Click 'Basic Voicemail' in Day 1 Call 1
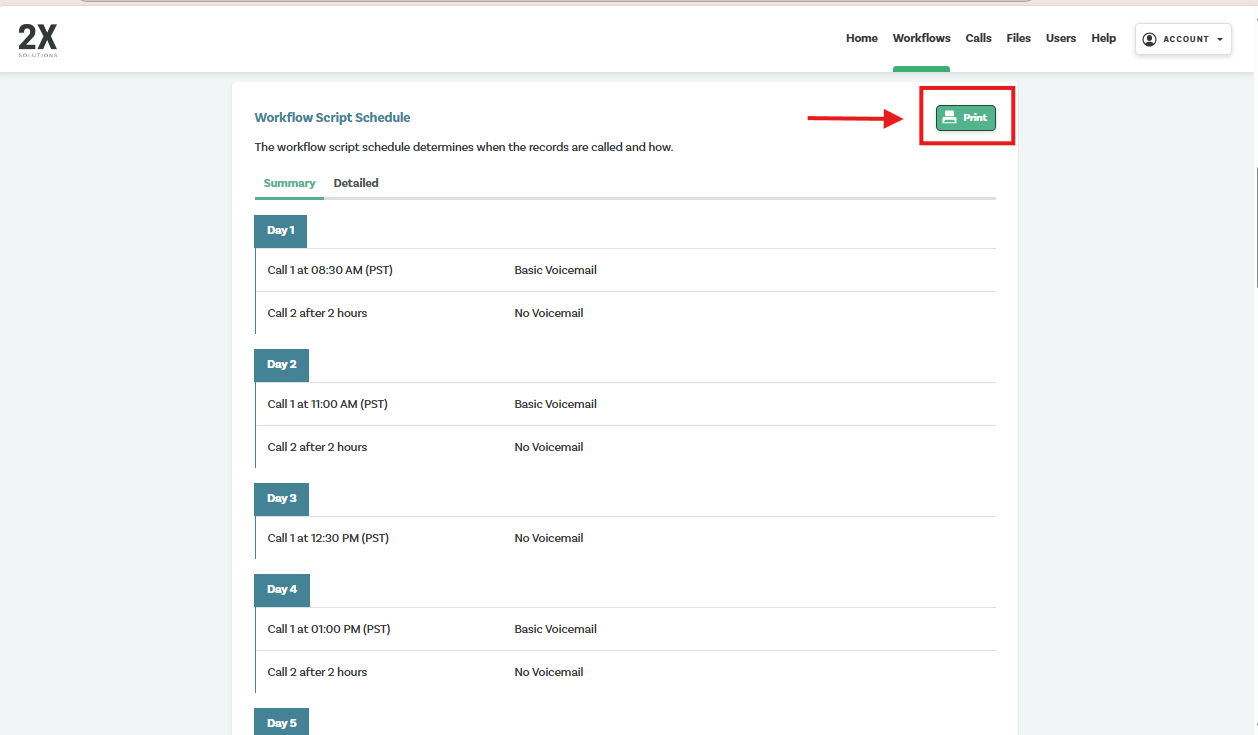1258x735 pixels. [555, 270]
